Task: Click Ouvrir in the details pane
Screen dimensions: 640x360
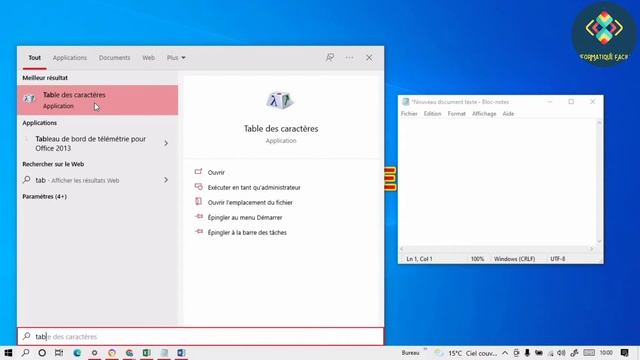Action: (x=216, y=172)
